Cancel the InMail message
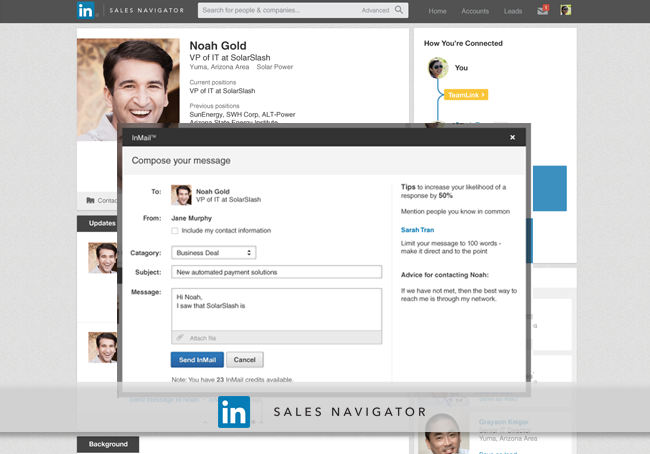The height and width of the screenshot is (454, 650). 244,360
